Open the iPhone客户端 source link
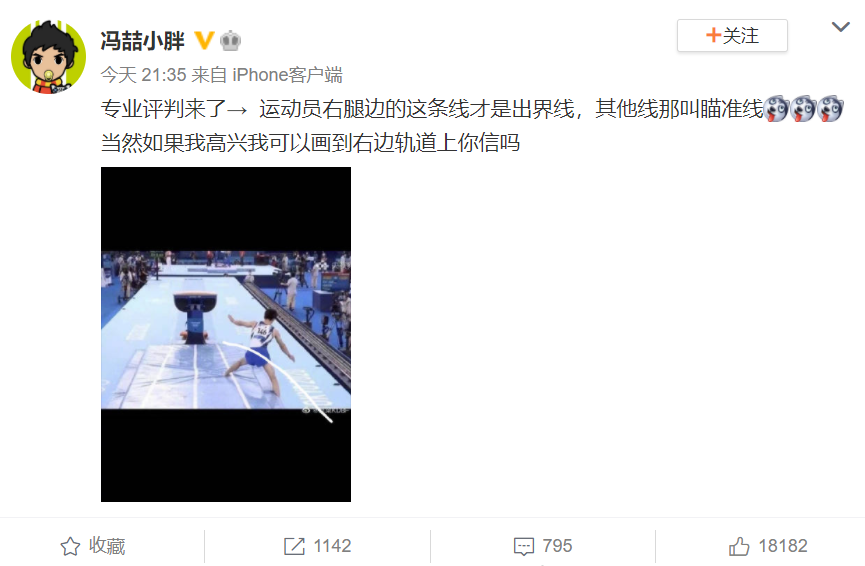 click(287, 74)
